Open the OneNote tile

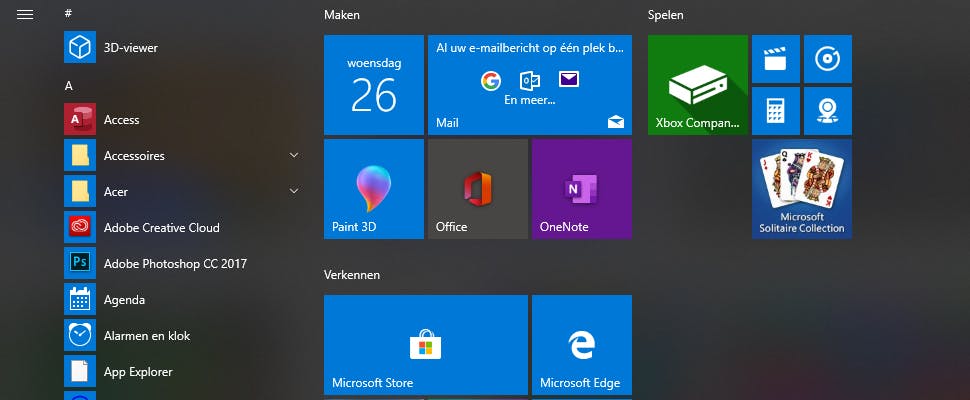582,189
